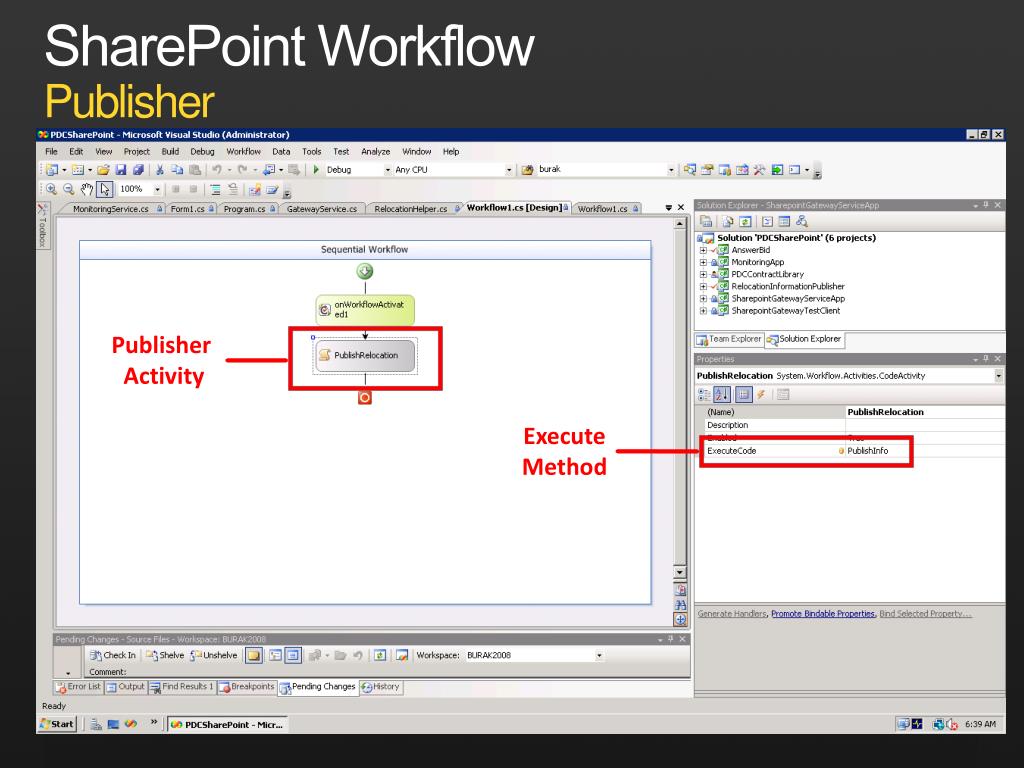Image resolution: width=1024 pixels, height=768 pixels.
Task: Click the Shelve button
Action: coord(165,655)
